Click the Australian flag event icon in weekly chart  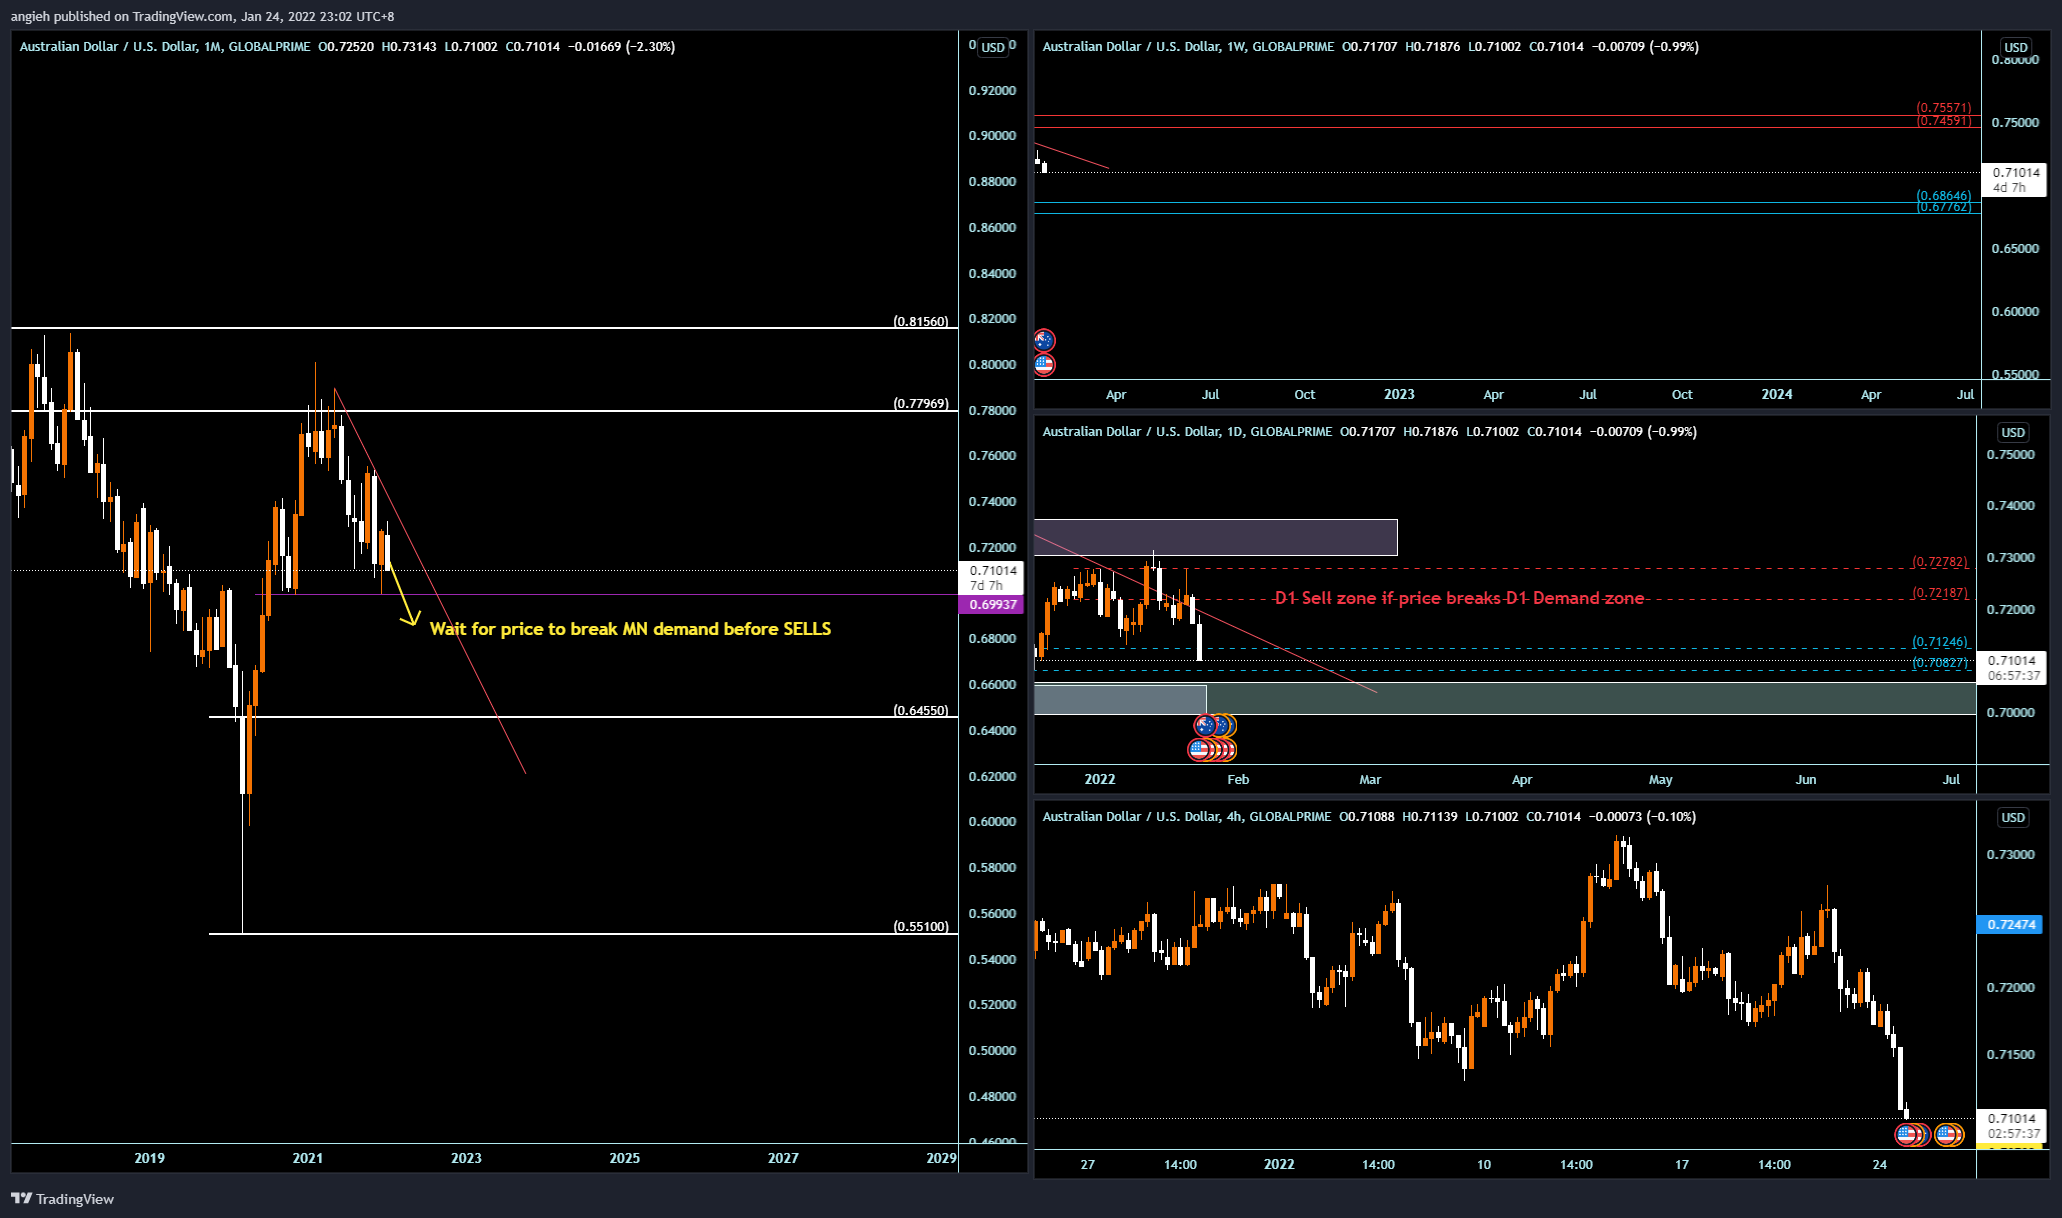[x=1044, y=341]
